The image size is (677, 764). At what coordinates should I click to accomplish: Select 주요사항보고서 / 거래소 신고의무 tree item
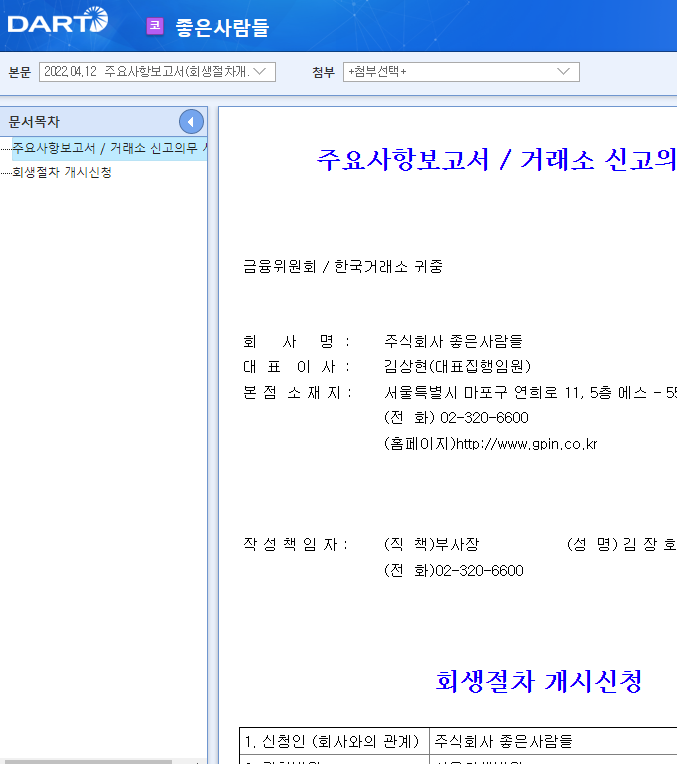pyautogui.click(x=110, y=148)
